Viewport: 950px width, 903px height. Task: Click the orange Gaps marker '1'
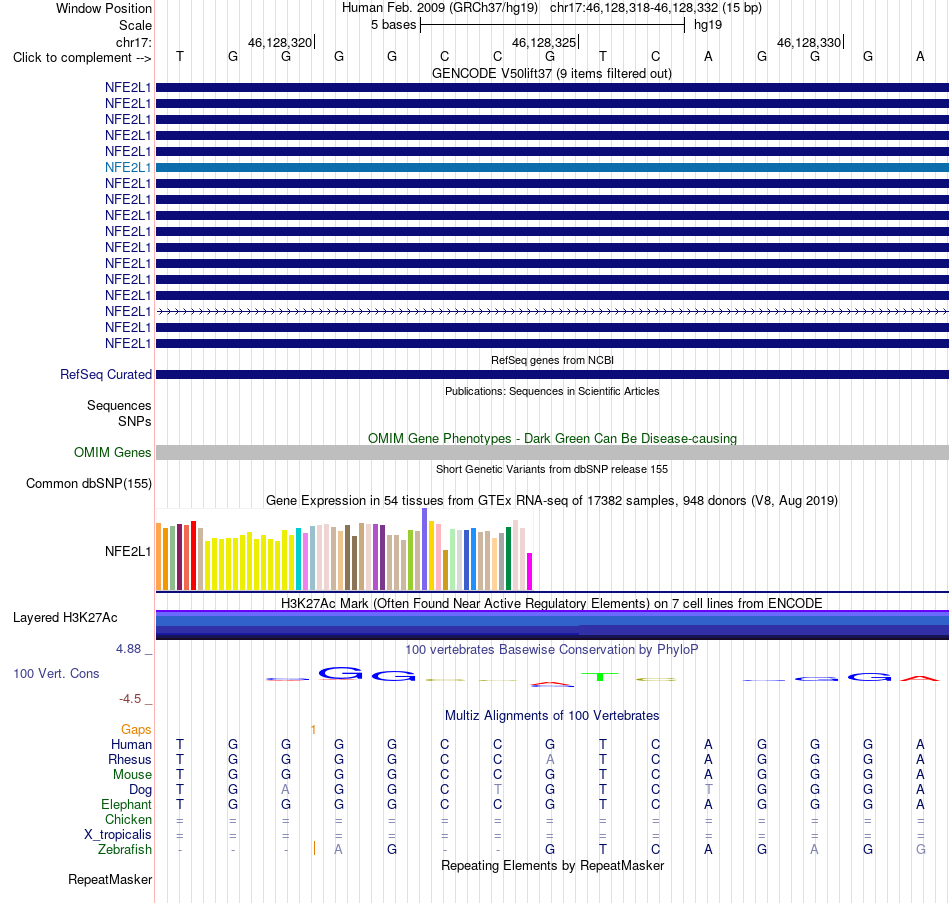[313, 730]
